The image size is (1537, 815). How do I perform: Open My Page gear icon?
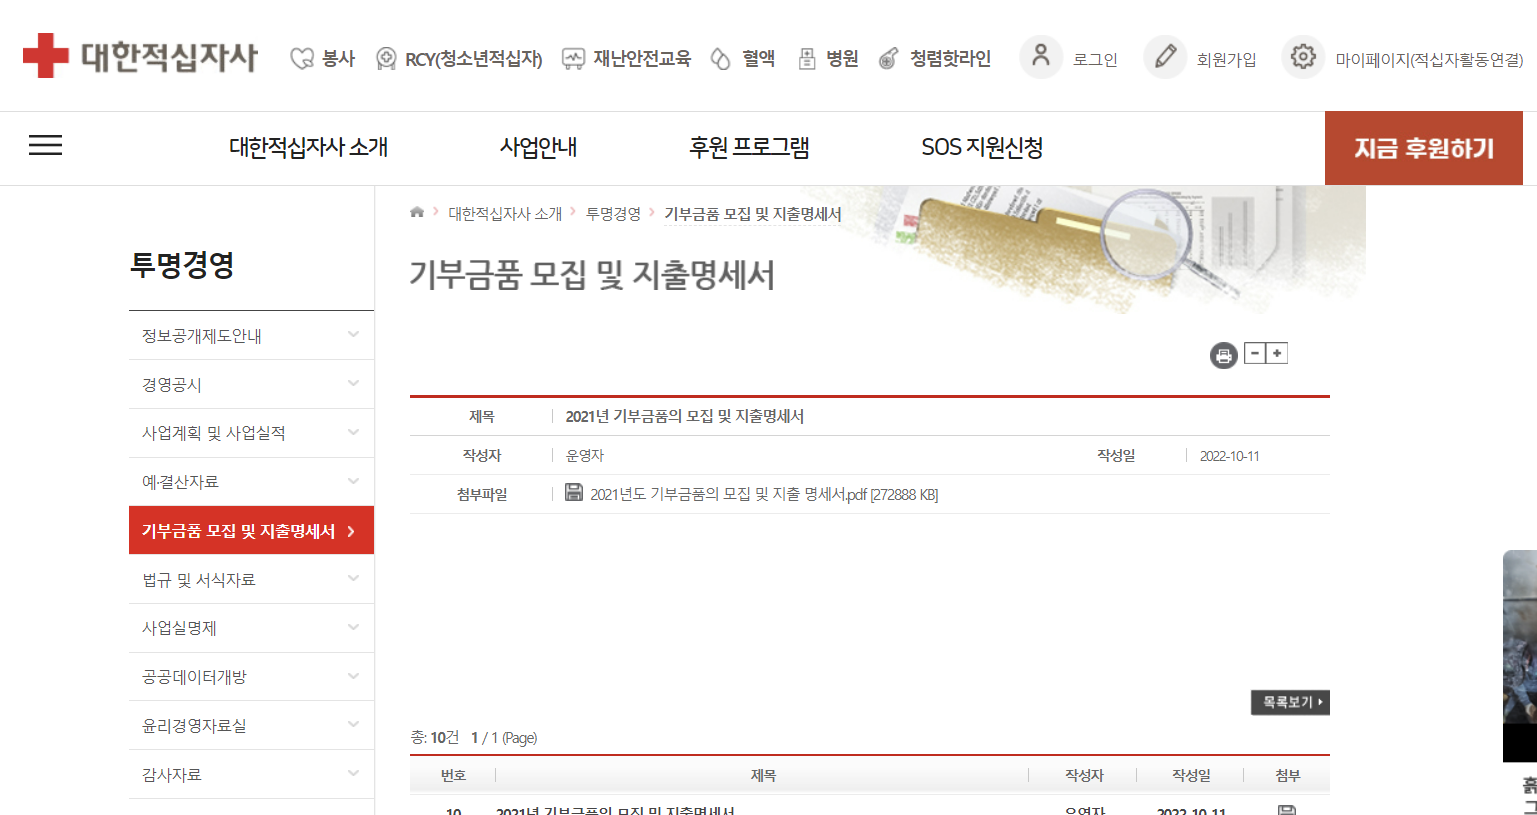click(1302, 57)
